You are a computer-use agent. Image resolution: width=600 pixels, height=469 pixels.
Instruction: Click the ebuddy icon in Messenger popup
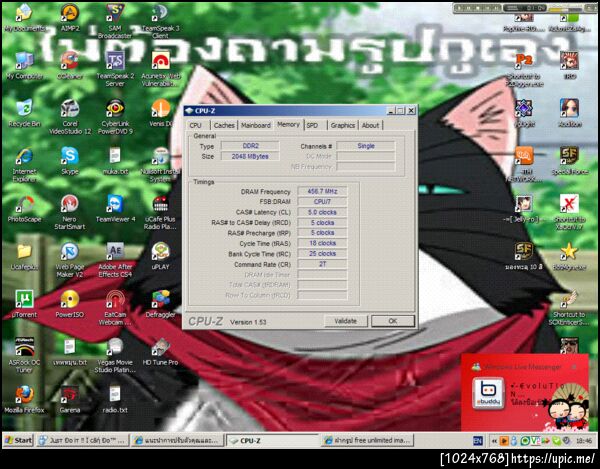488,393
